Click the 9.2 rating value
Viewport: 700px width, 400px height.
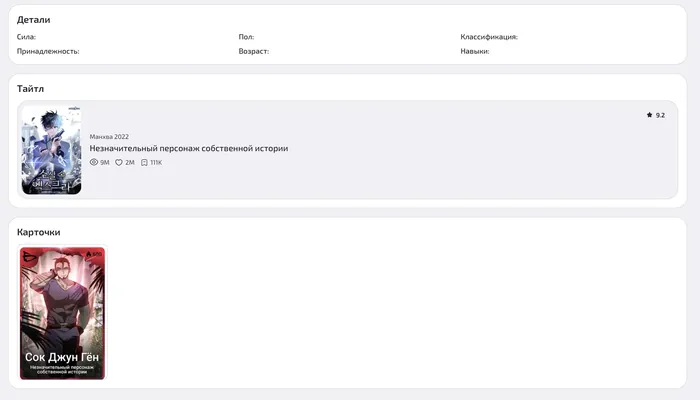660,115
